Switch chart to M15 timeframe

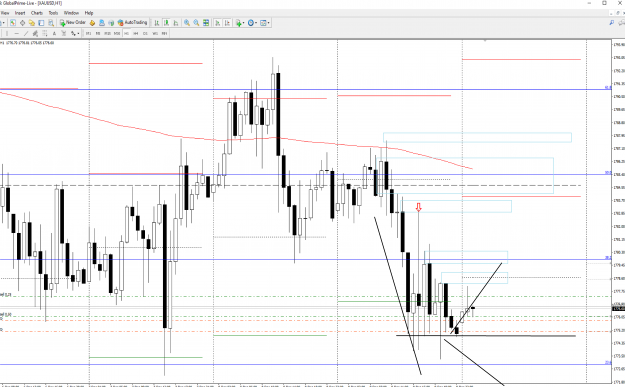[x=107, y=33]
